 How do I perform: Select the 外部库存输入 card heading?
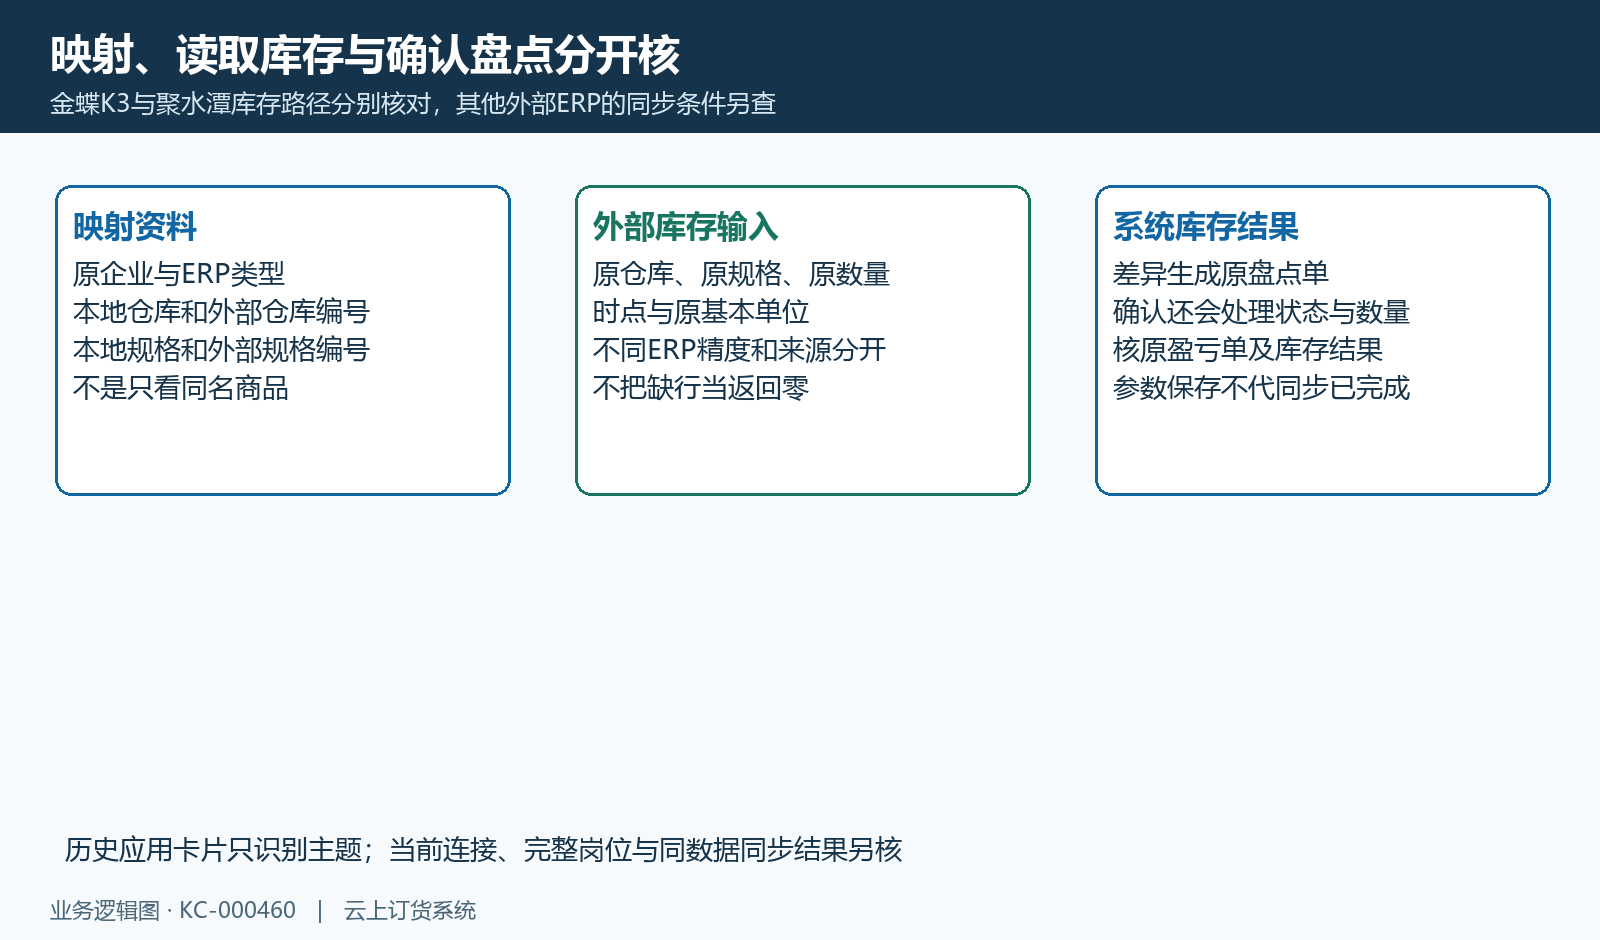[x=685, y=227]
